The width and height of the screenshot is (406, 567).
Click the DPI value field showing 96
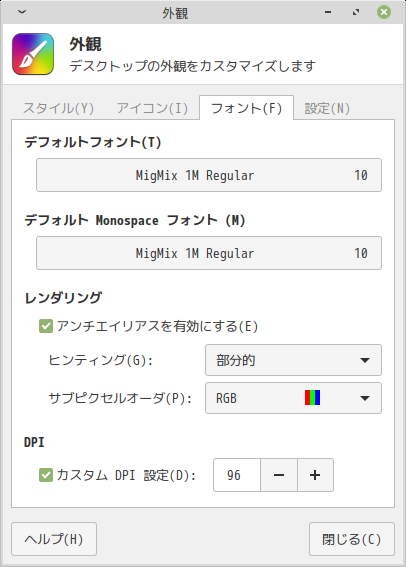click(x=237, y=475)
